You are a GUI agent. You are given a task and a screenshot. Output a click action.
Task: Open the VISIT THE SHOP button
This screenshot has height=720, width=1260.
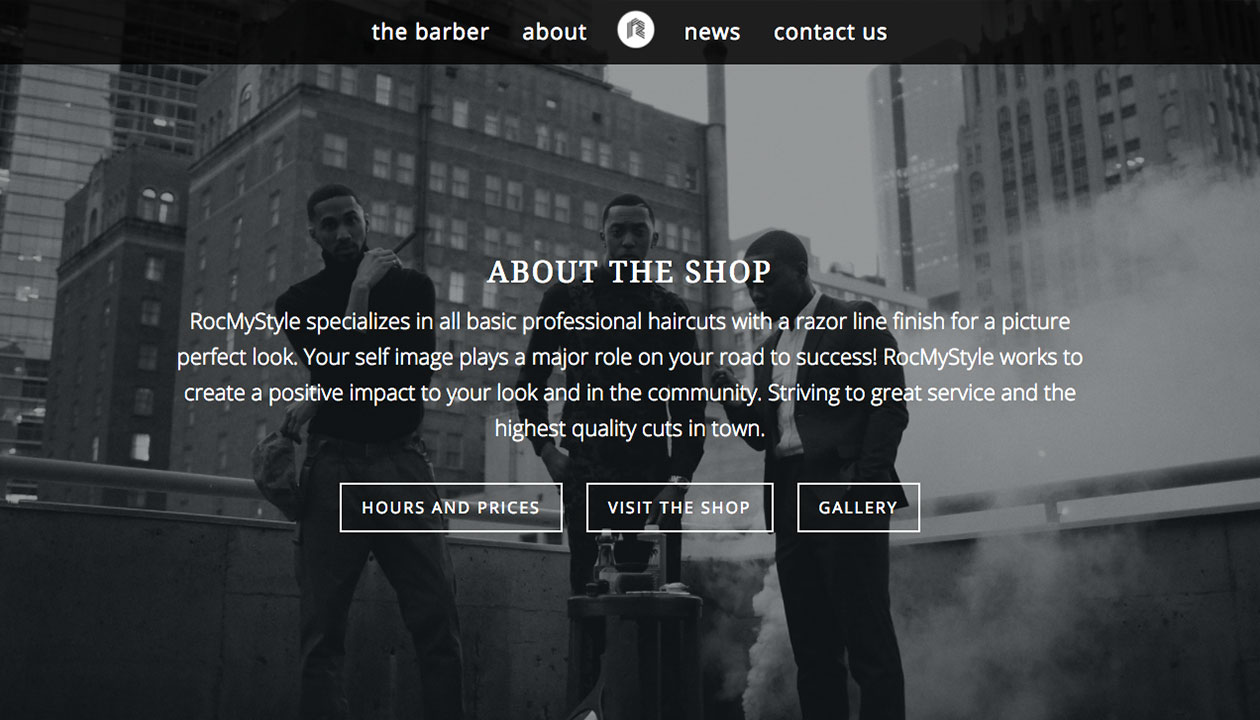click(679, 508)
